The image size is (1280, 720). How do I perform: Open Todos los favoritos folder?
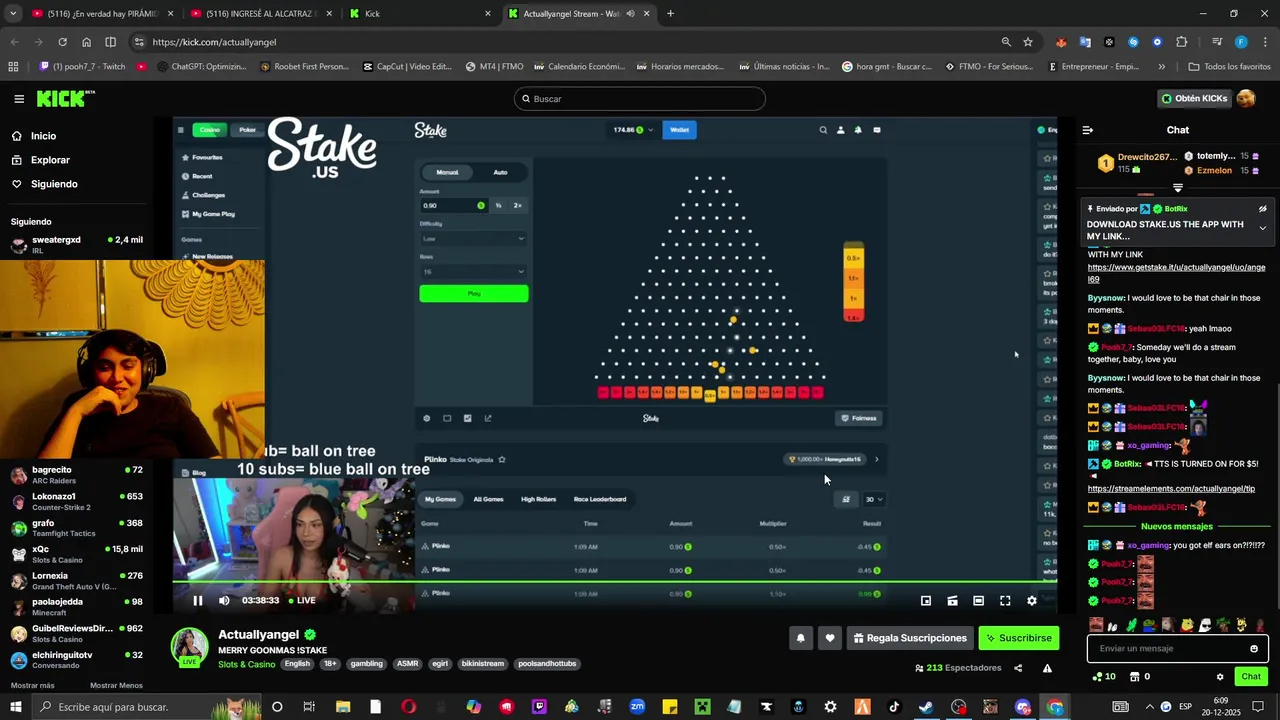[1229, 67]
